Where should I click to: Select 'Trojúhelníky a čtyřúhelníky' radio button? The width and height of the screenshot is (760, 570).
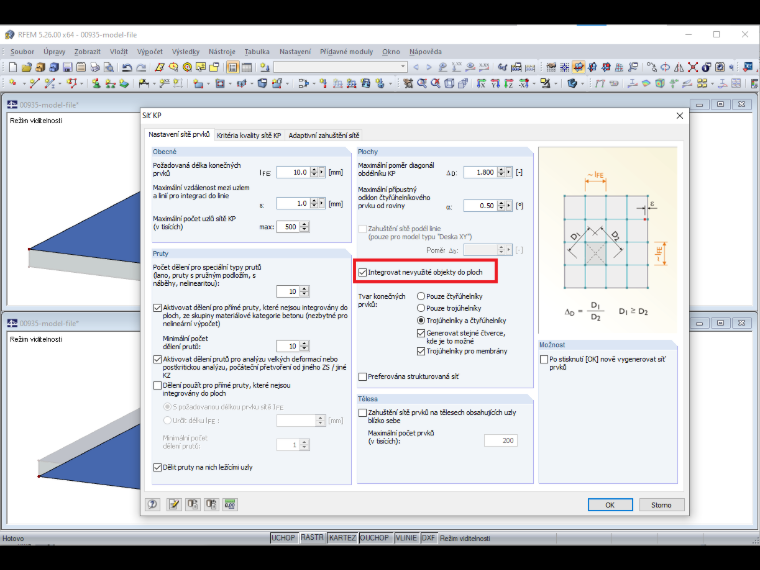tap(421, 320)
